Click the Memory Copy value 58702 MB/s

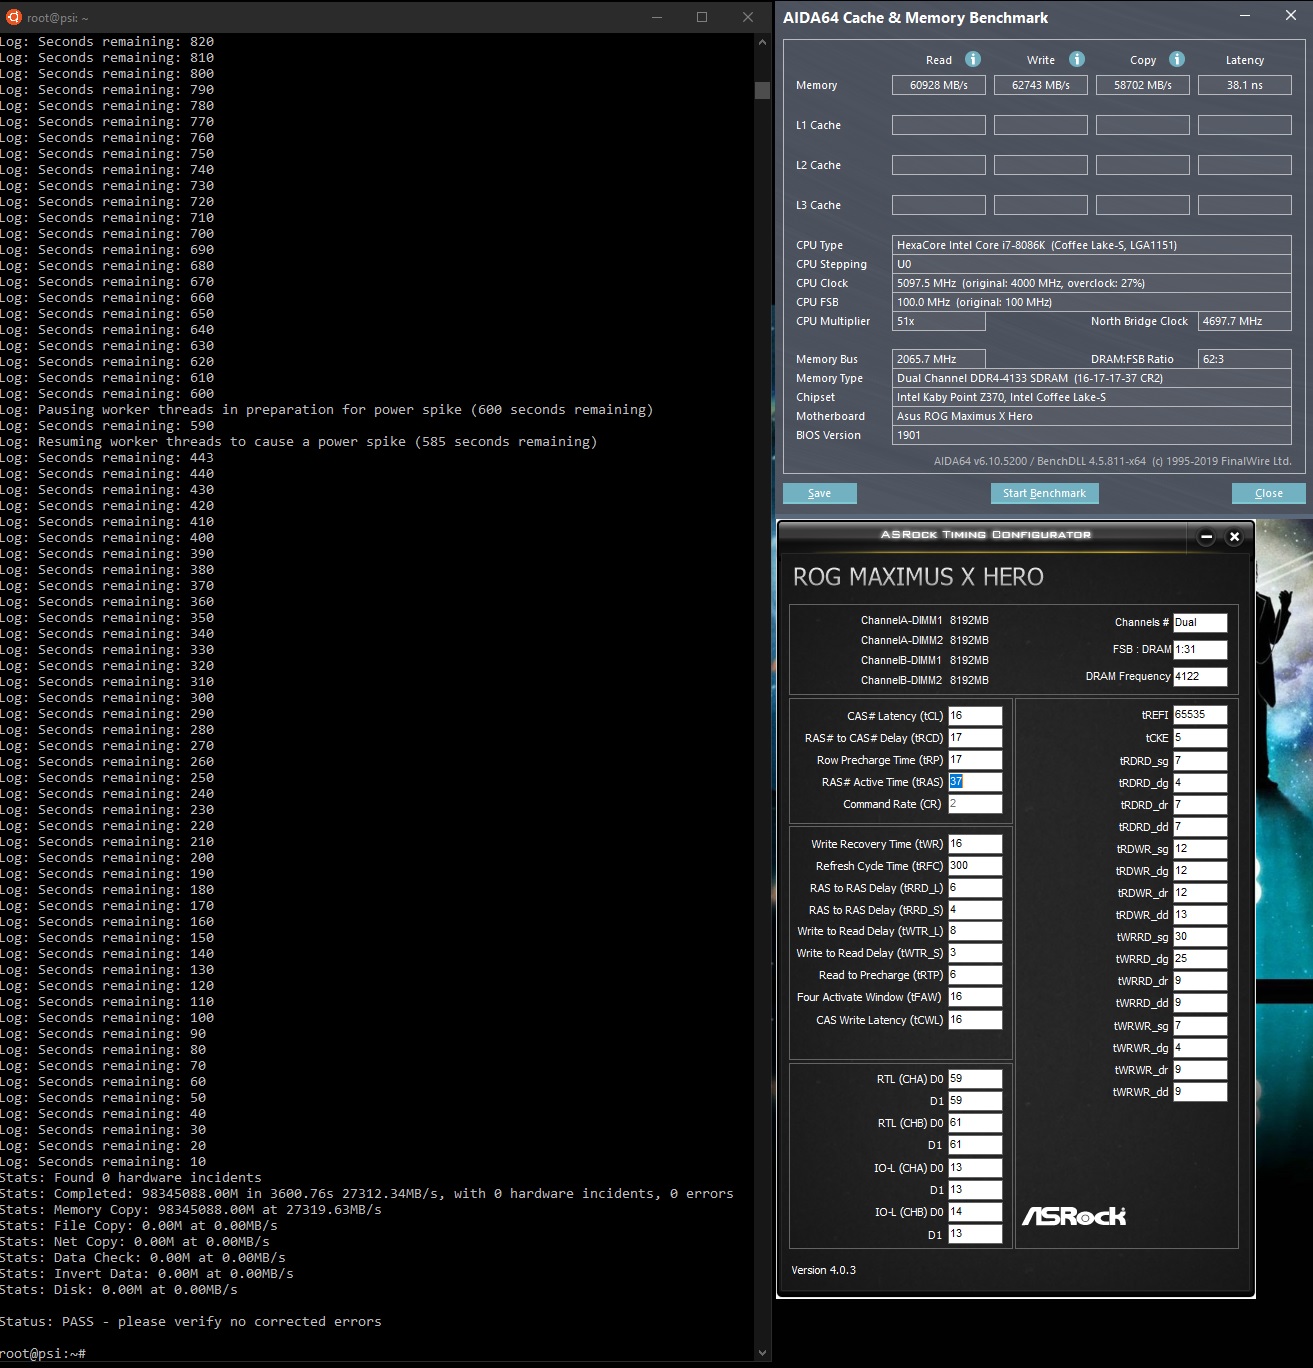coord(1143,85)
